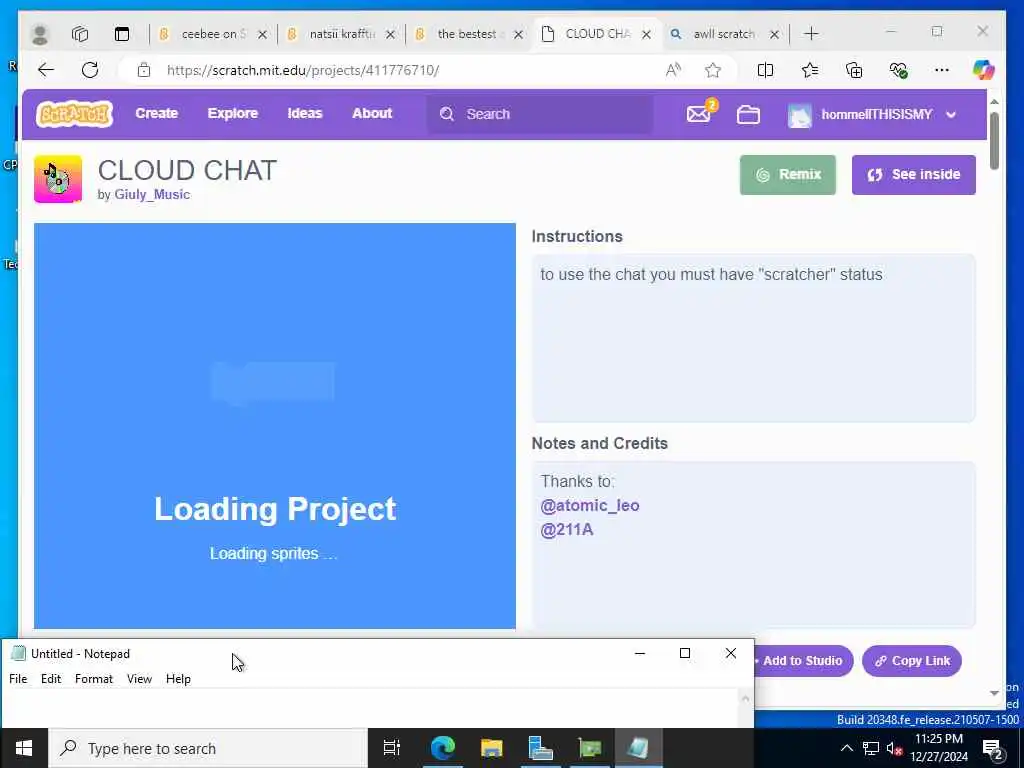Open Create in Scratch navigation
Viewport: 1024px width, 768px height.
point(157,114)
